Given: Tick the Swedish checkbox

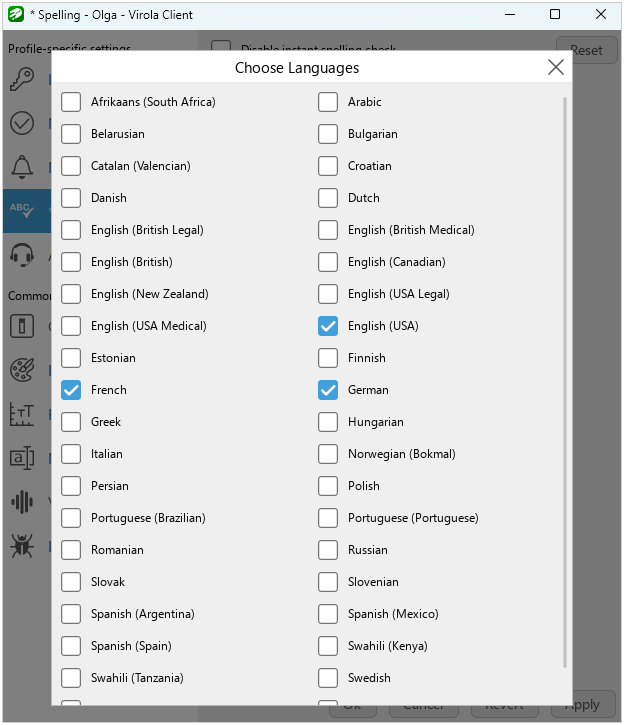Looking at the screenshot, I should click(x=328, y=678).
